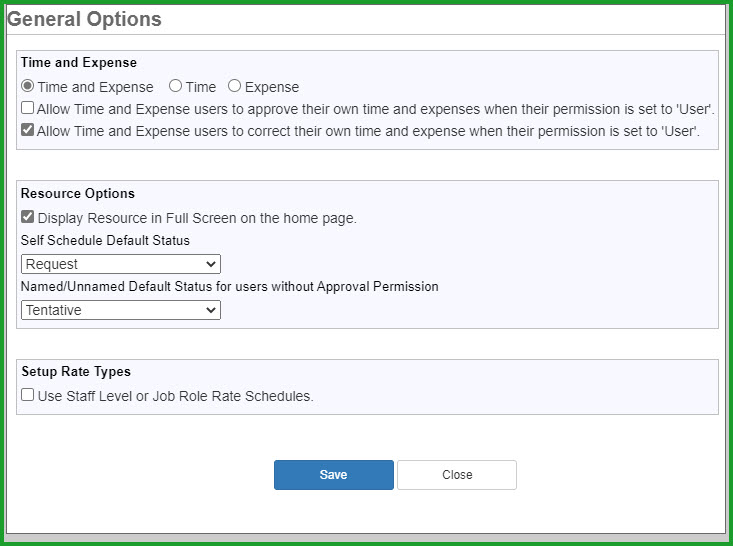Enable users approving their own time and expenses
The height and width of the screenshot is (546, 733).
[x=28, y=108]
